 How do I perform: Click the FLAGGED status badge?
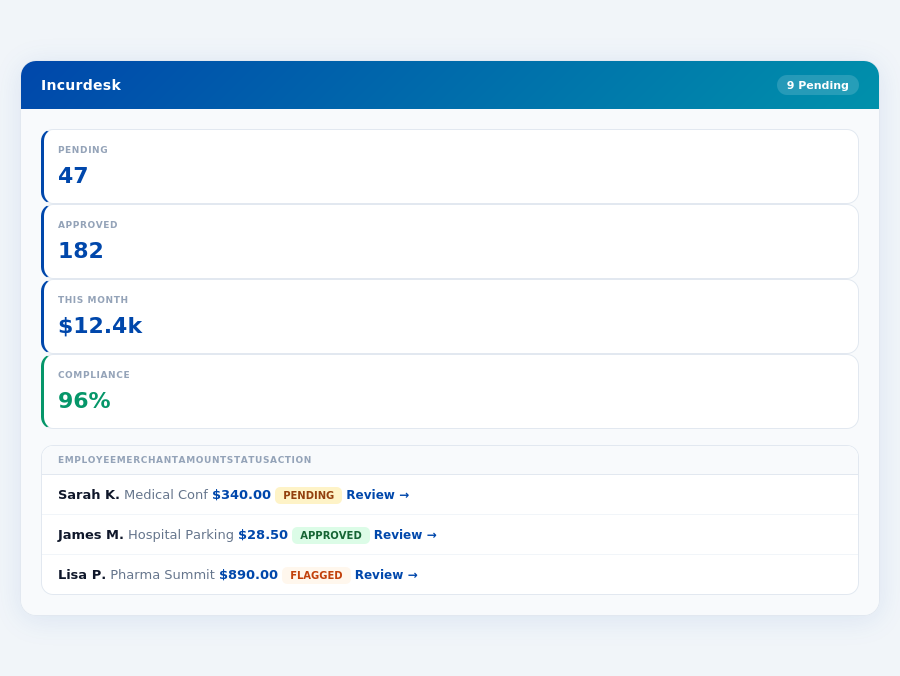pyautogui.click(x=316, y=574)
